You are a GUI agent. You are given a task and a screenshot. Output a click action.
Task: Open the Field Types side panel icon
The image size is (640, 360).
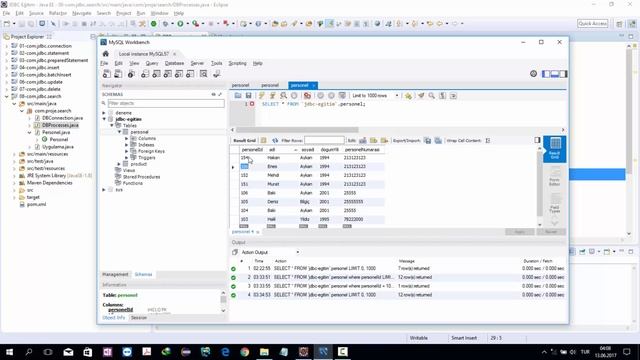point(555,203)
